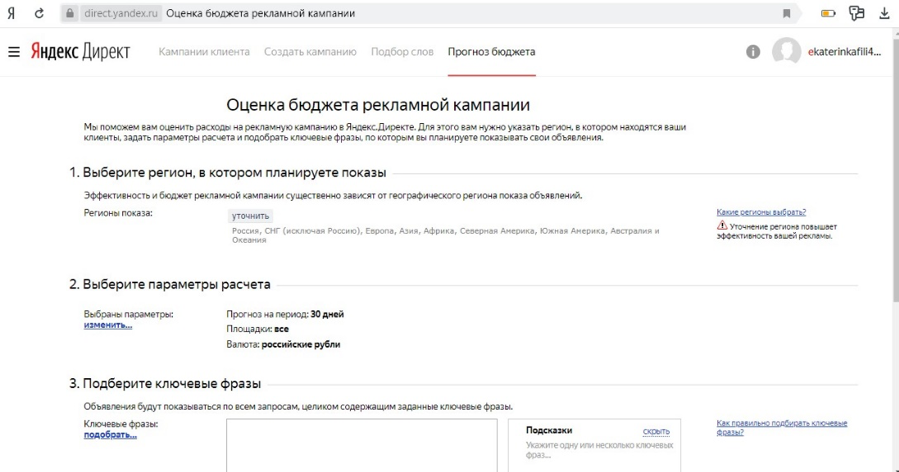Viewport: 899px width, 472px height.
Task: Click the user avatar
Action: click(x=786, y=52)
